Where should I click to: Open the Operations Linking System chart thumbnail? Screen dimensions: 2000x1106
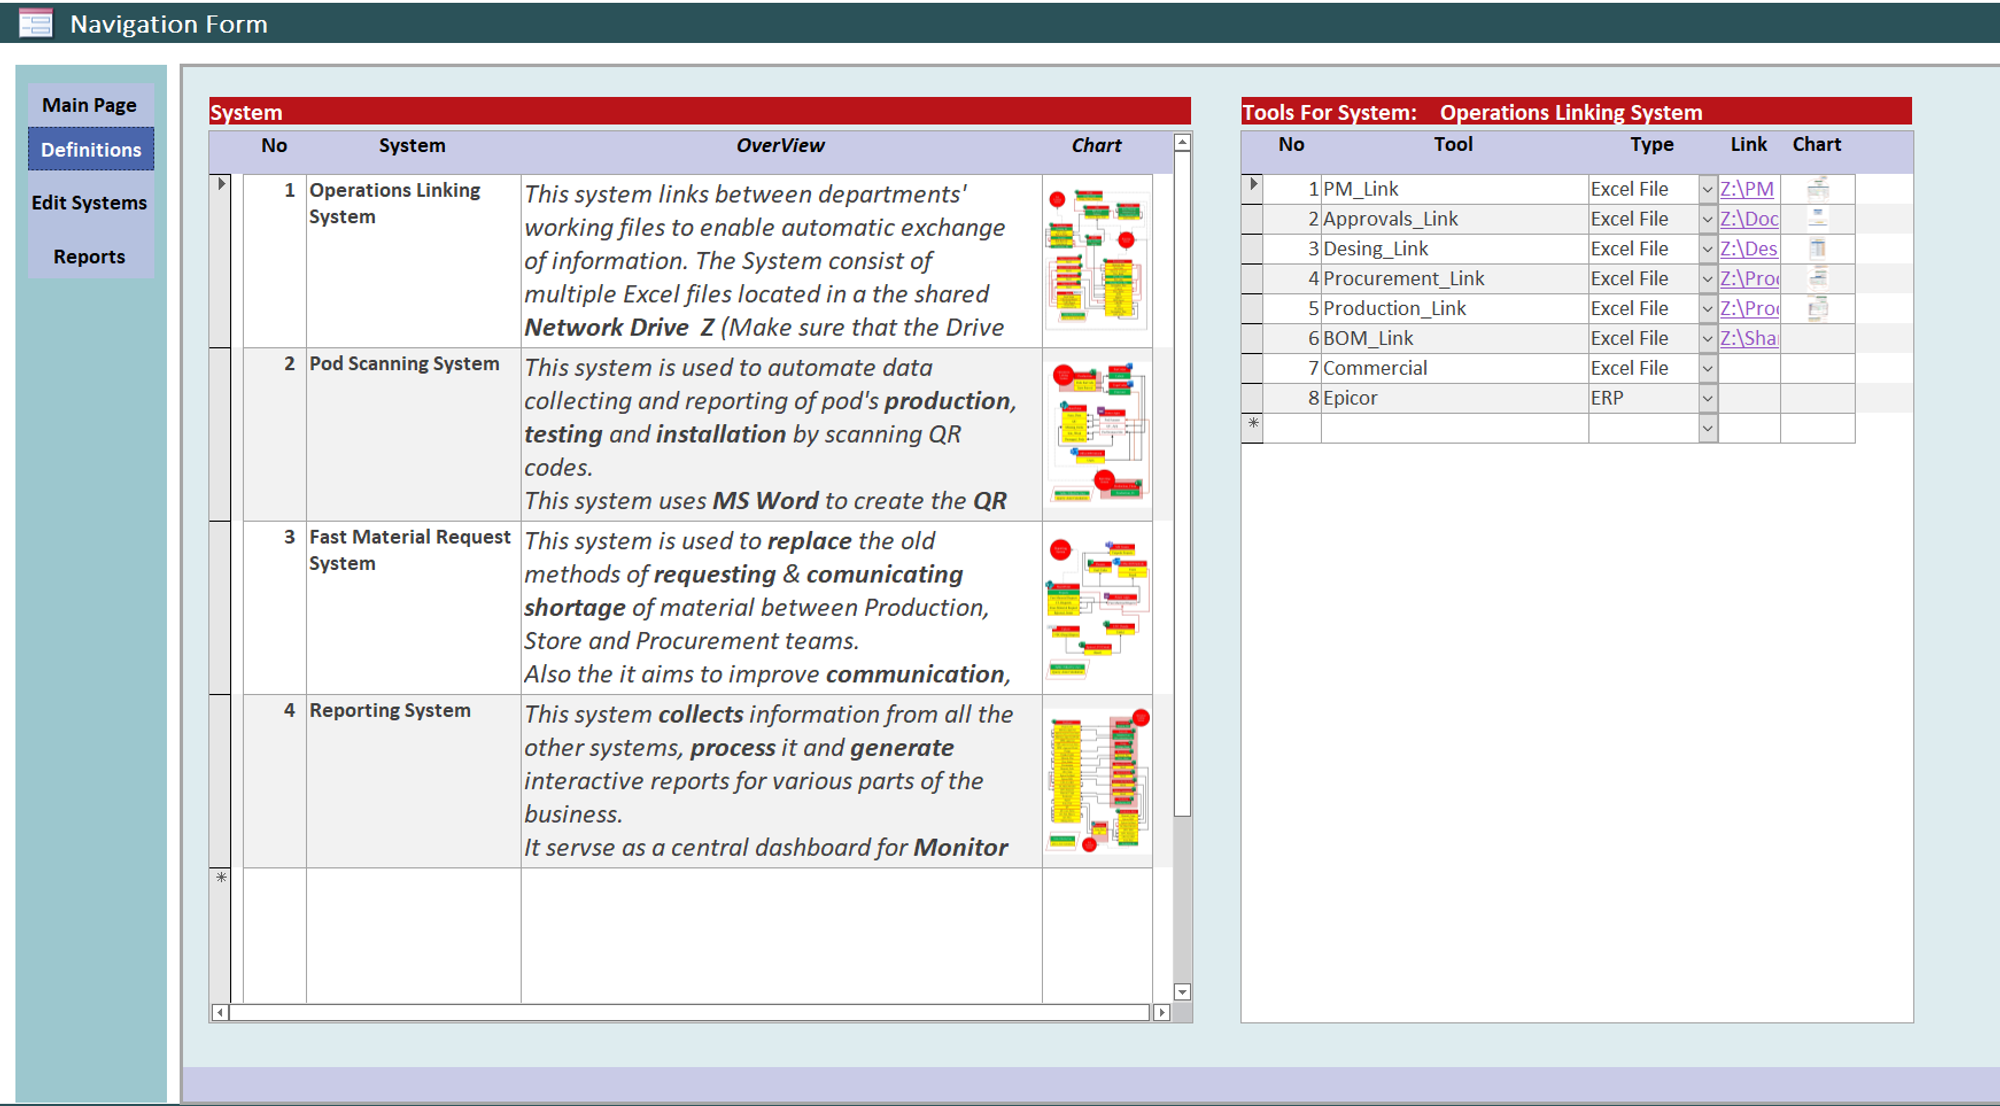(1096, 259)
